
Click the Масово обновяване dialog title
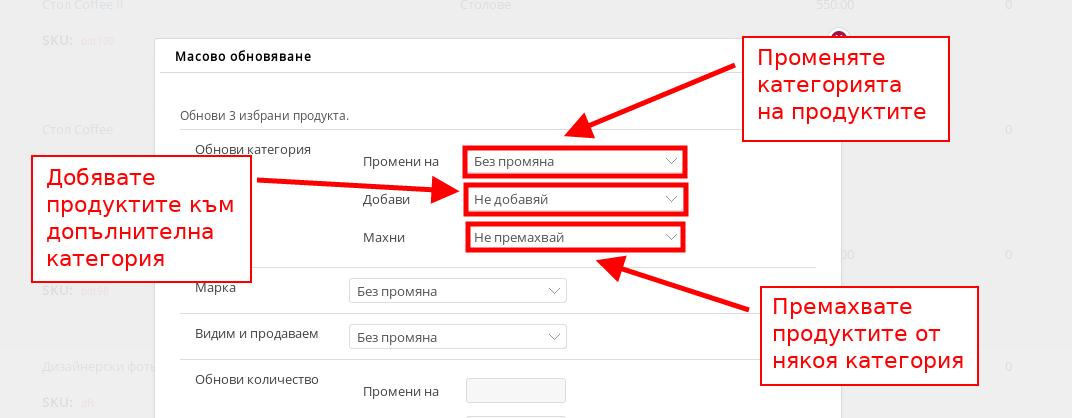242,57
